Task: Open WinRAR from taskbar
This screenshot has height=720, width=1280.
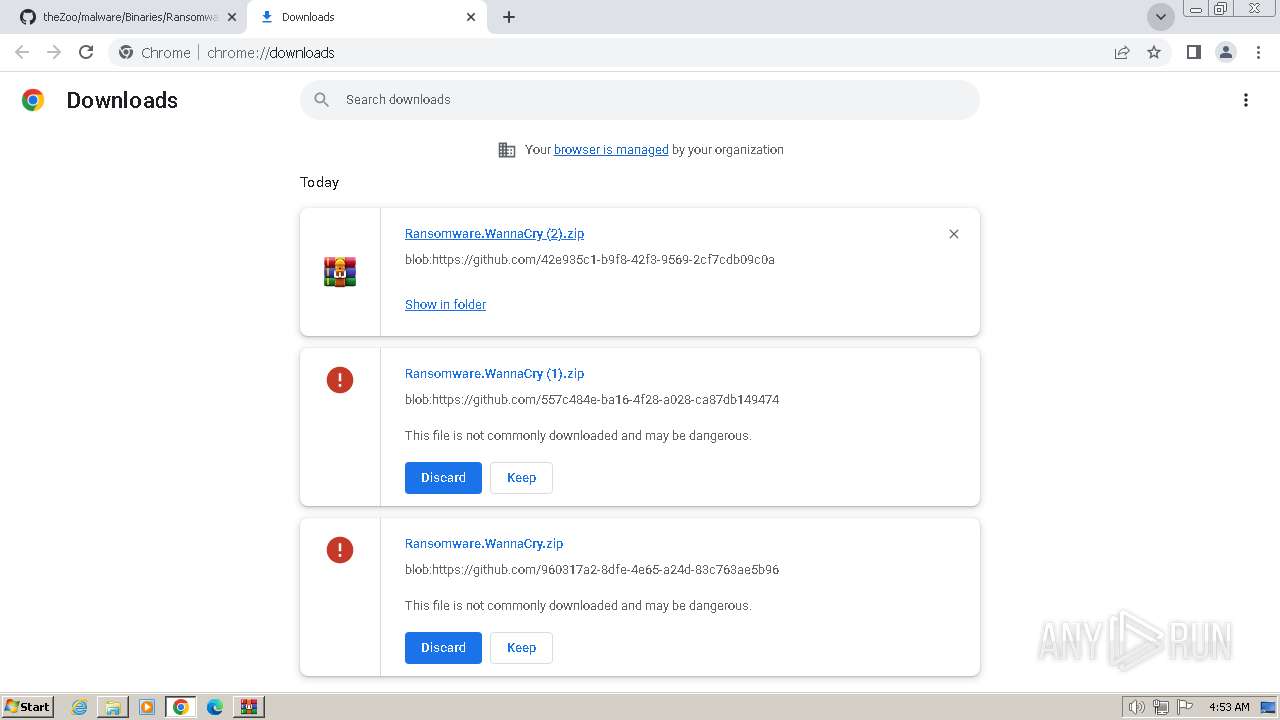Action: coord(249,707)
